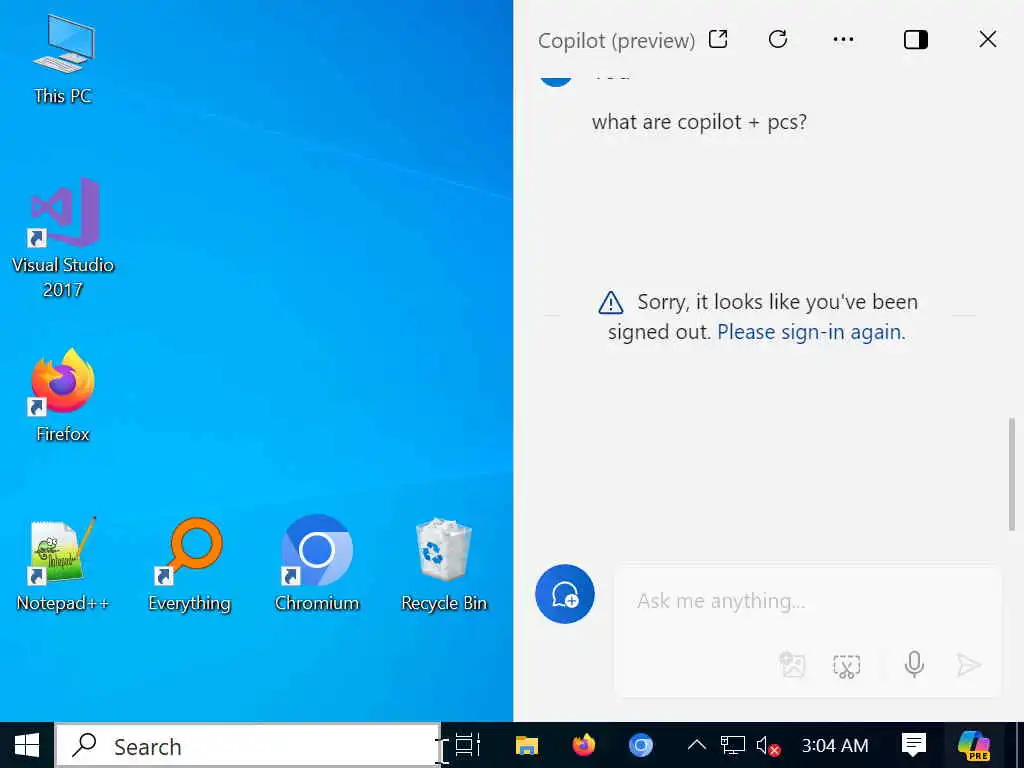Viewport: 1024px width, 768px height.
Task: Start a new topic with the blue chat button
Action: [x=565, y=594]
